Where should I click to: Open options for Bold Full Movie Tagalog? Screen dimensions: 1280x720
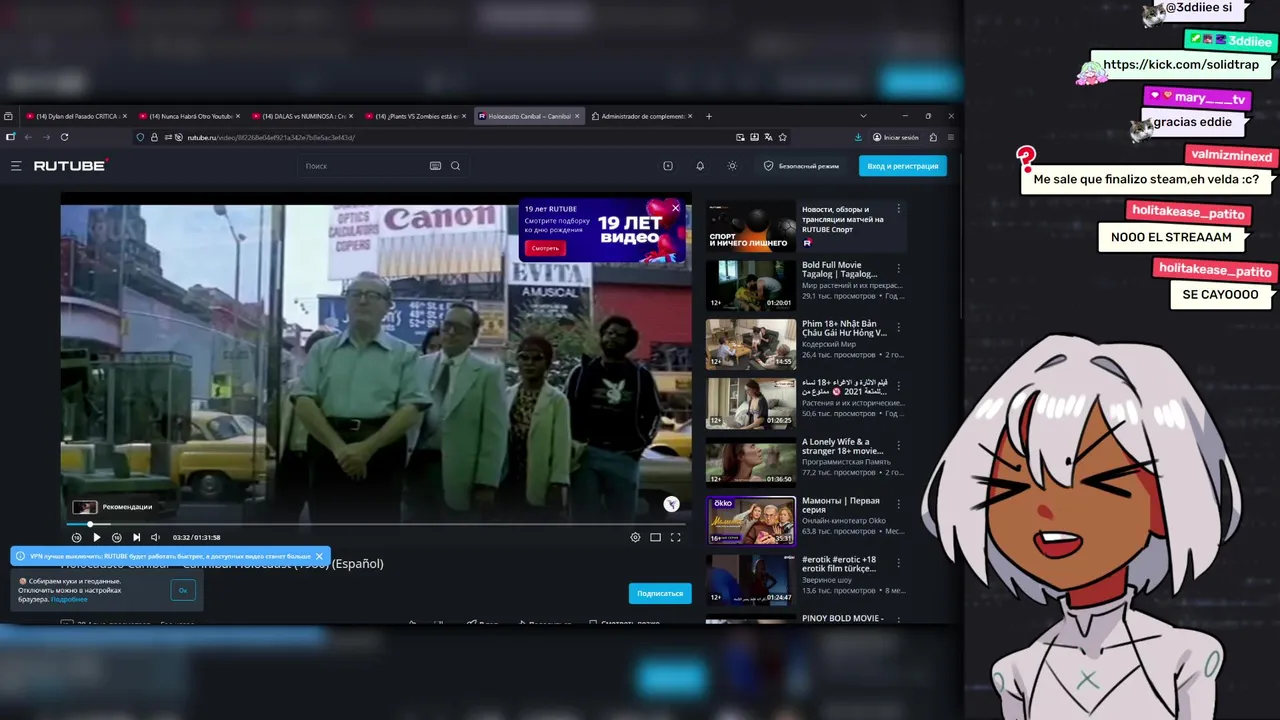tap(898, 268)
